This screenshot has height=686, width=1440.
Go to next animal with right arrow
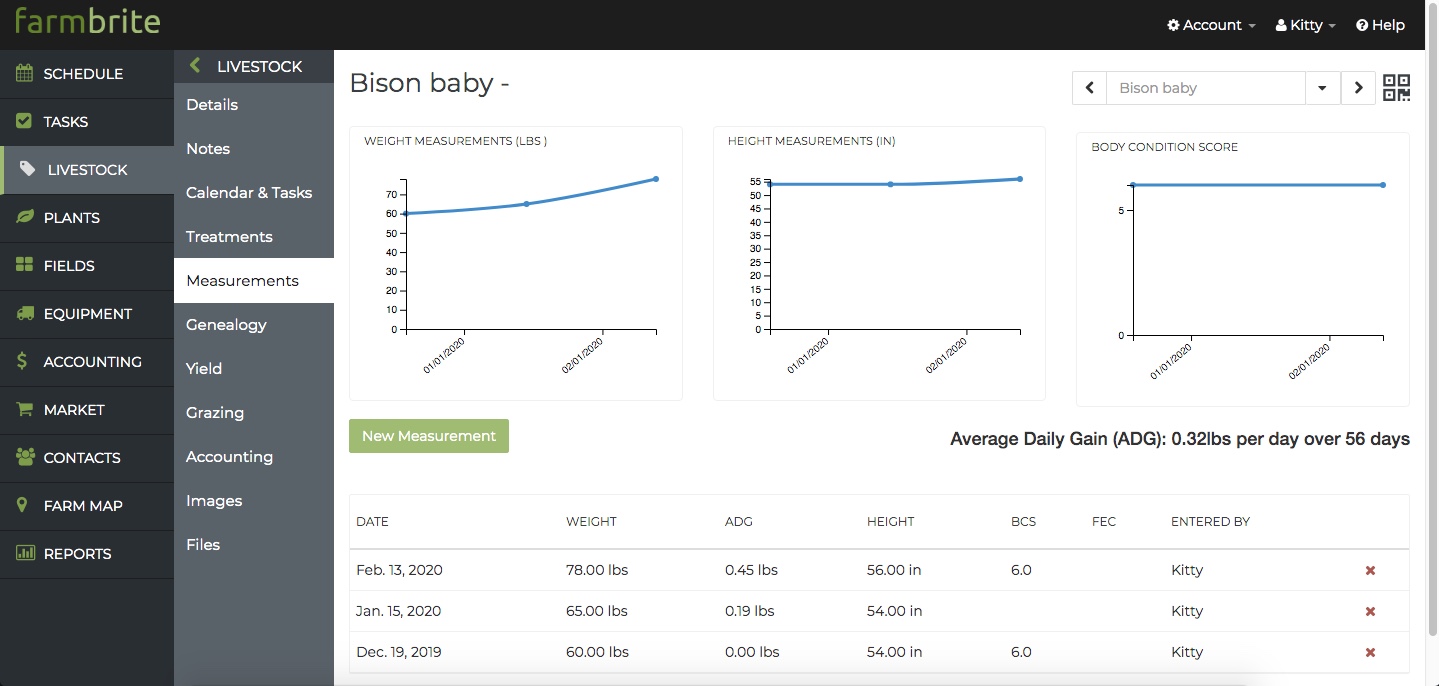click(x=1357, y=88)
